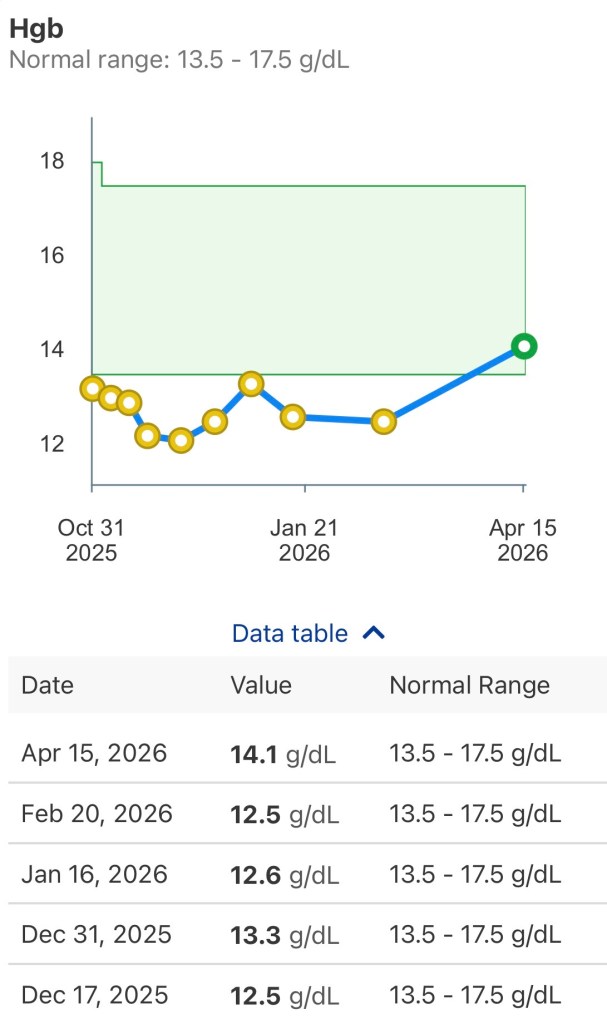Click the second early-November chart marker
The height and width of the screenshot is (1024, 607).
pos(110,396)
